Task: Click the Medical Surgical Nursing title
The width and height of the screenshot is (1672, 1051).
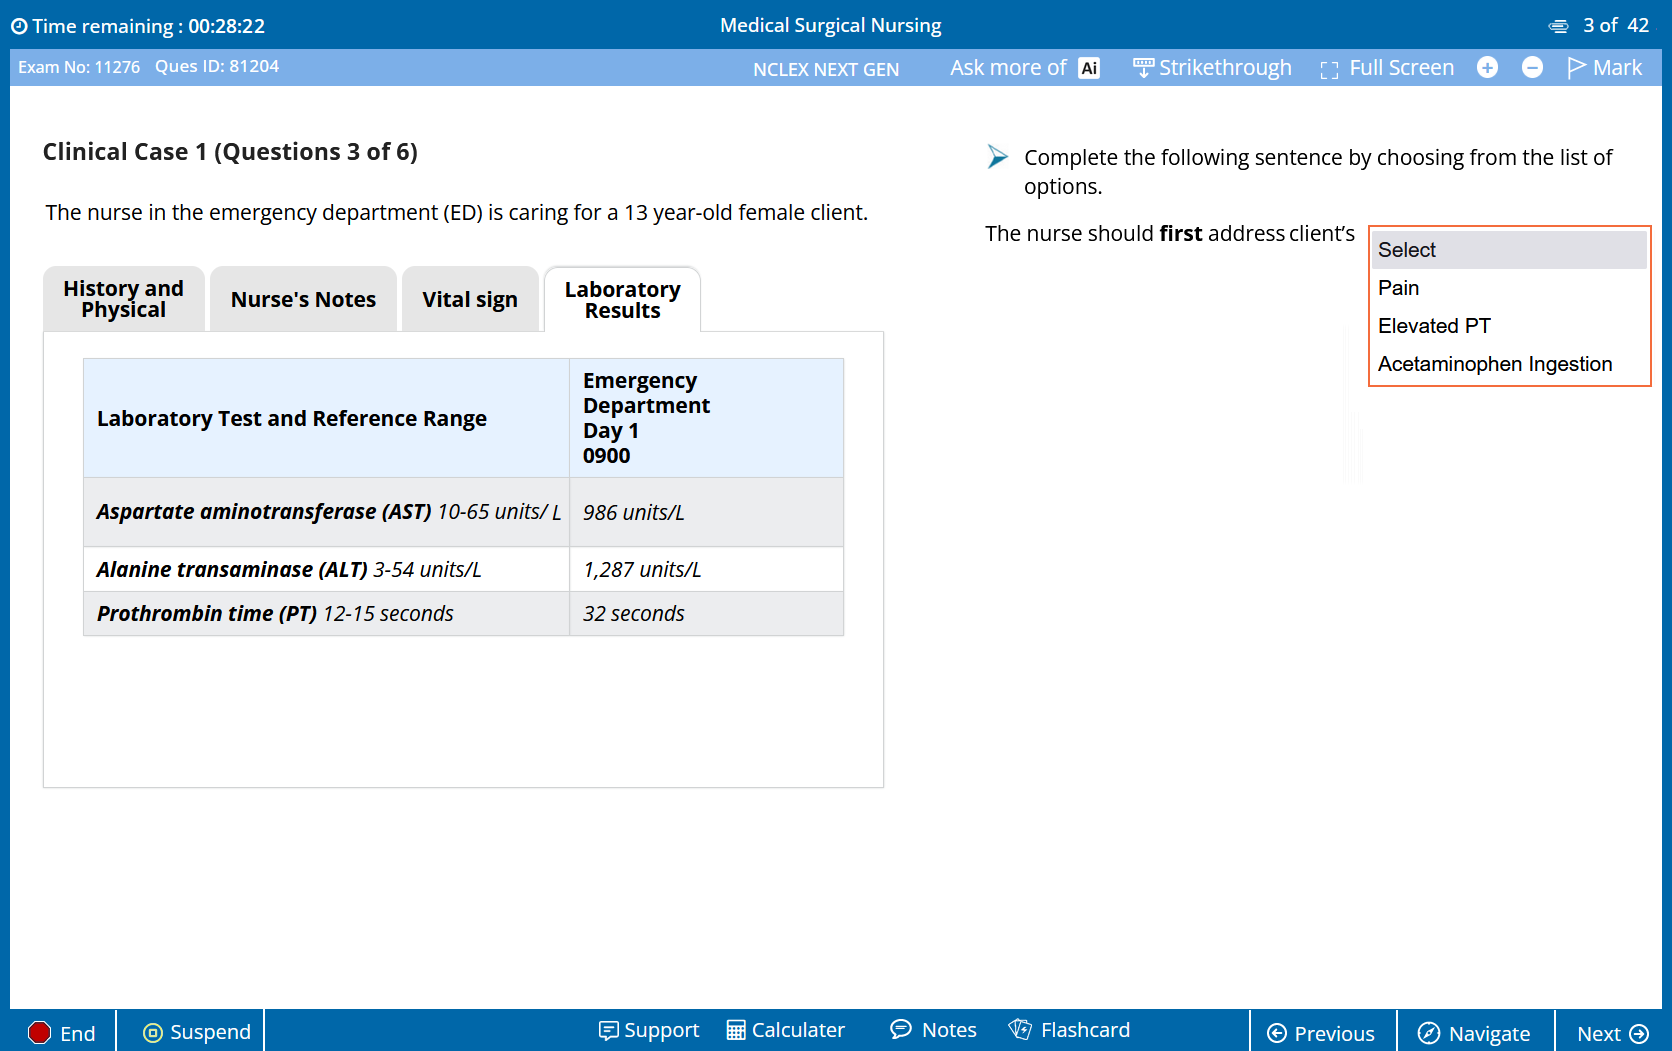Action: [831, 25]
